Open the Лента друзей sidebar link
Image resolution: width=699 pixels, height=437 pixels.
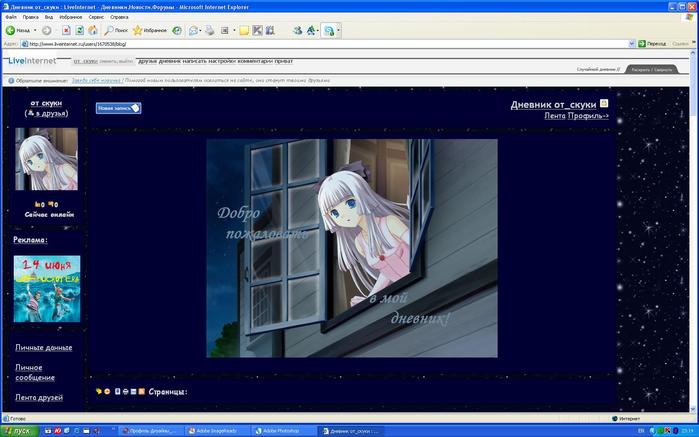tap(39, 397)
